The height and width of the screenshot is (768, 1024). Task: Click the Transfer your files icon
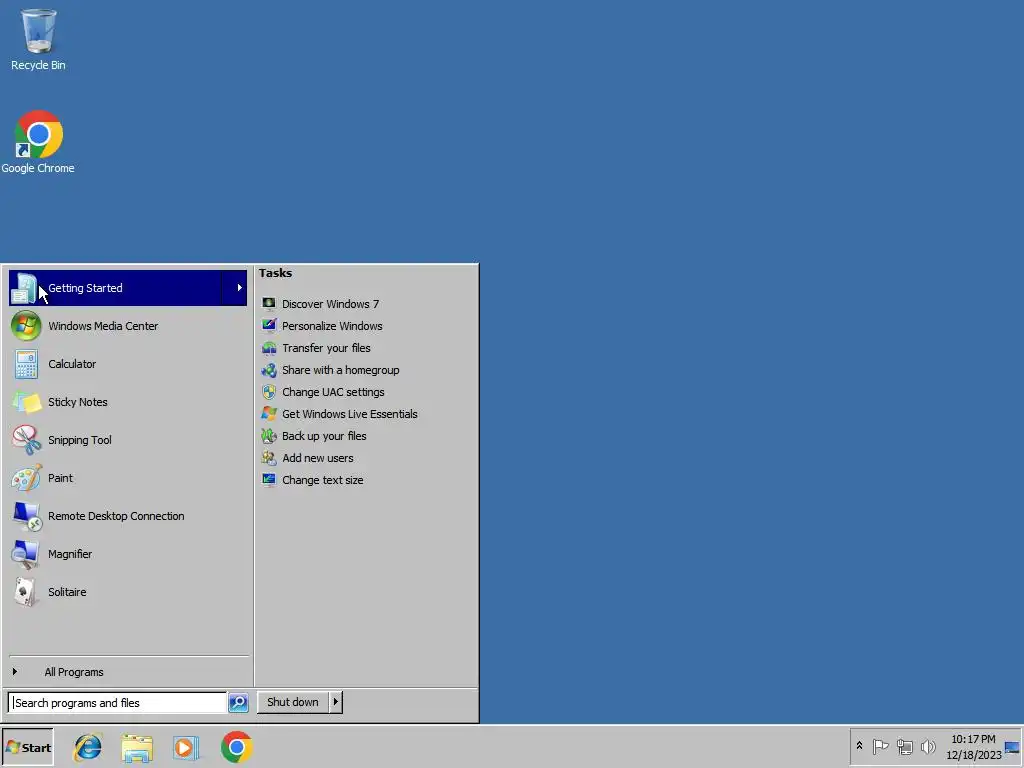[x=268, y=347]
